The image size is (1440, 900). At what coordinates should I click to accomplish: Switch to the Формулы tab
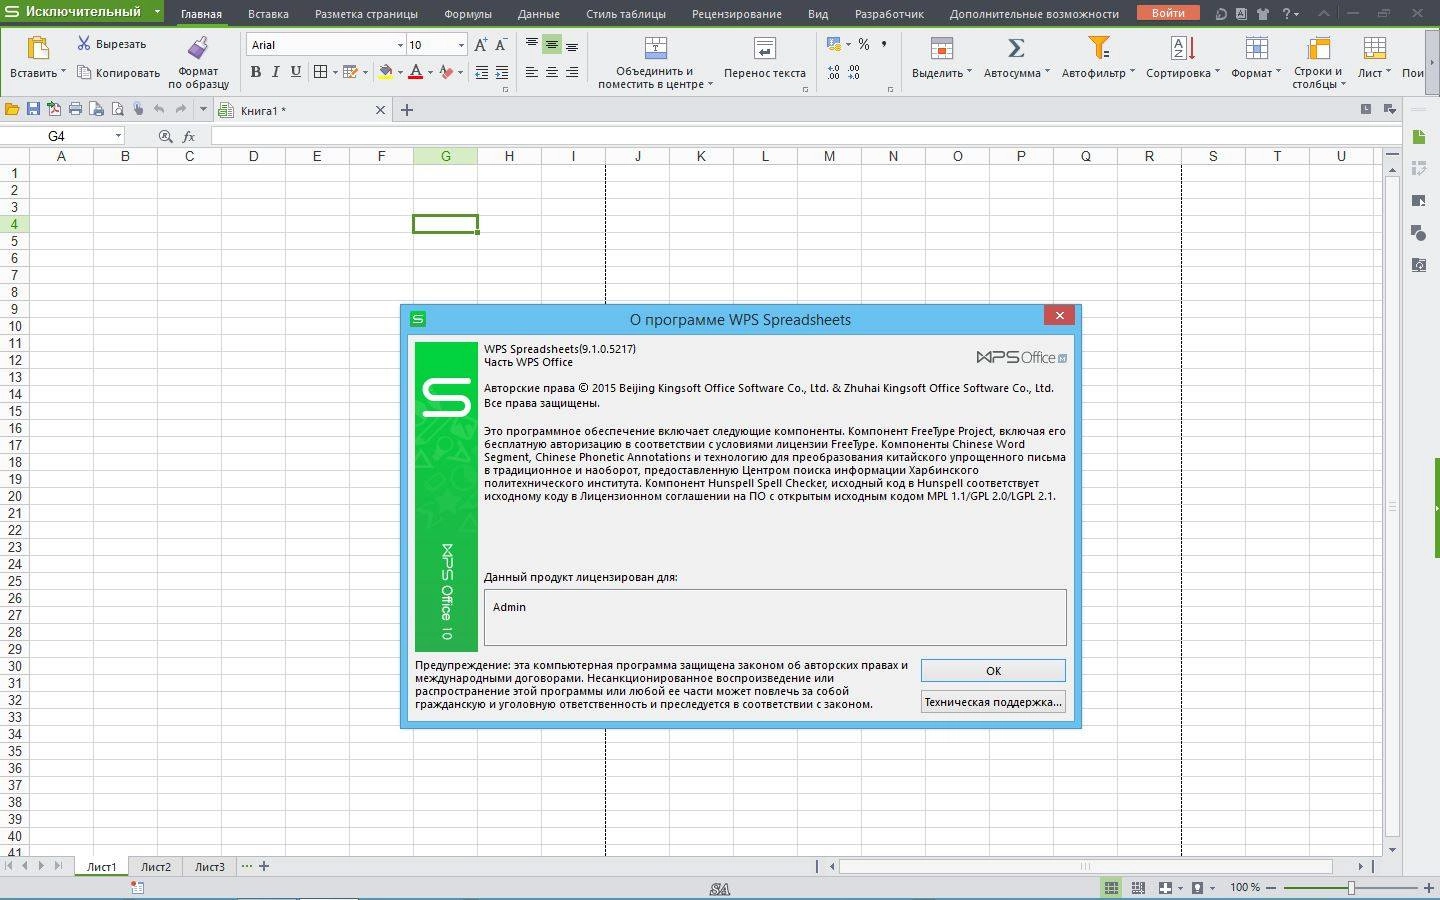point(467,14)
